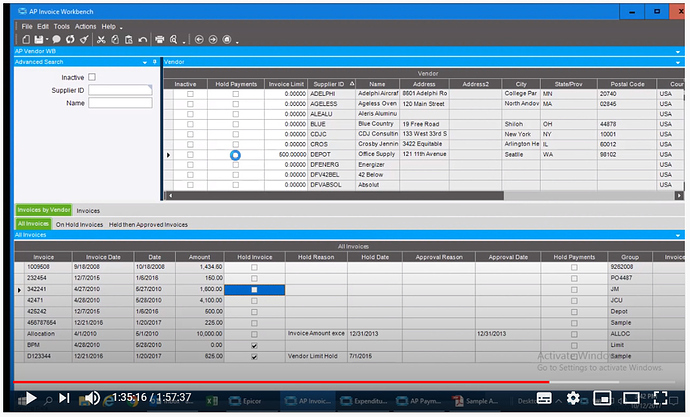Switch to the On Hold Invoices tab

point(79,225)
